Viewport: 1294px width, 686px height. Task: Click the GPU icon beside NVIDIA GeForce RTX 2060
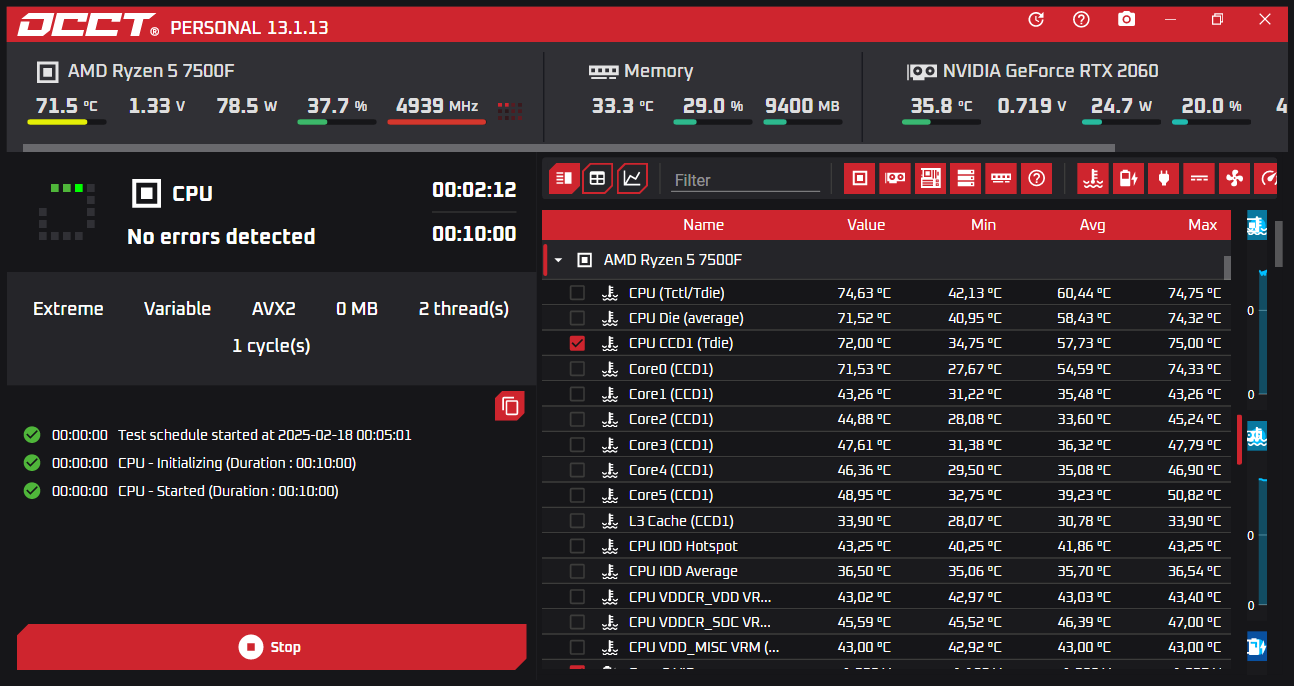[922, 72]
